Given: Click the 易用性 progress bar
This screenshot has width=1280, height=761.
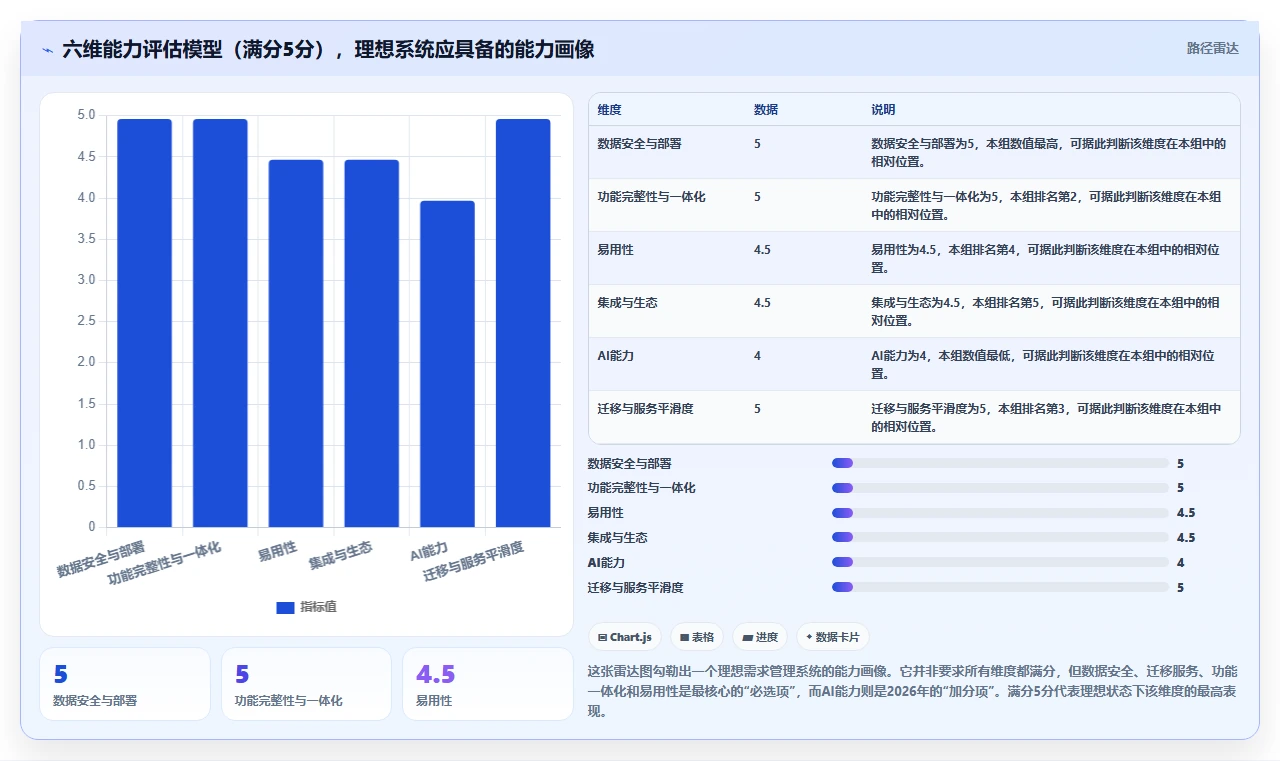Looking at the screenshot, I should click(1000, 513).
